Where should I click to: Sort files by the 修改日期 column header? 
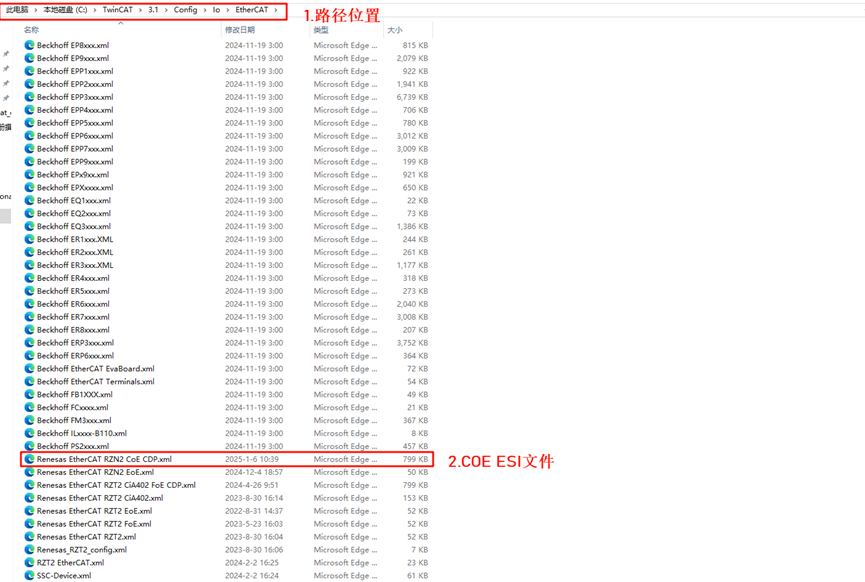click(x=239, y=30)
